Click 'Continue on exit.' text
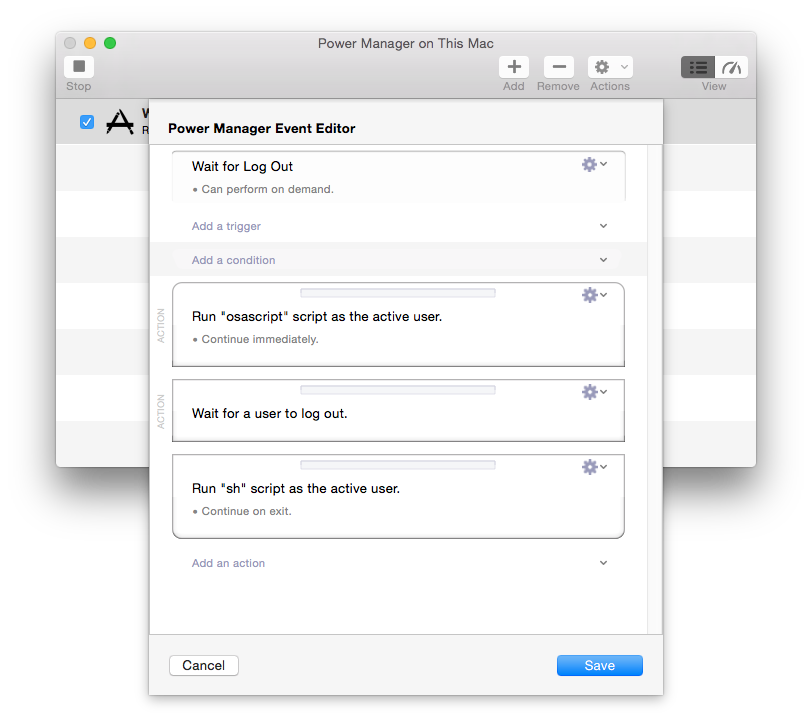Viewport: 812px width, 716px height. (x=246, y=511)
